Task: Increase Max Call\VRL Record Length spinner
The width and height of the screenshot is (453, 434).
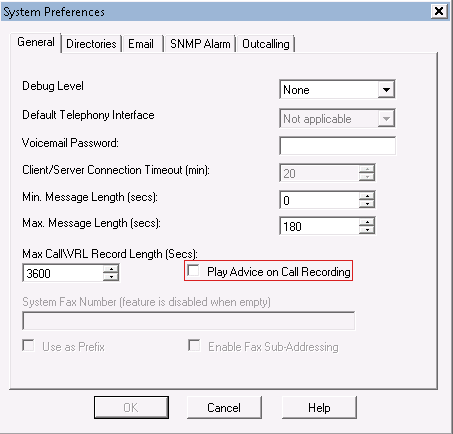Action: [x=111, y=269]
